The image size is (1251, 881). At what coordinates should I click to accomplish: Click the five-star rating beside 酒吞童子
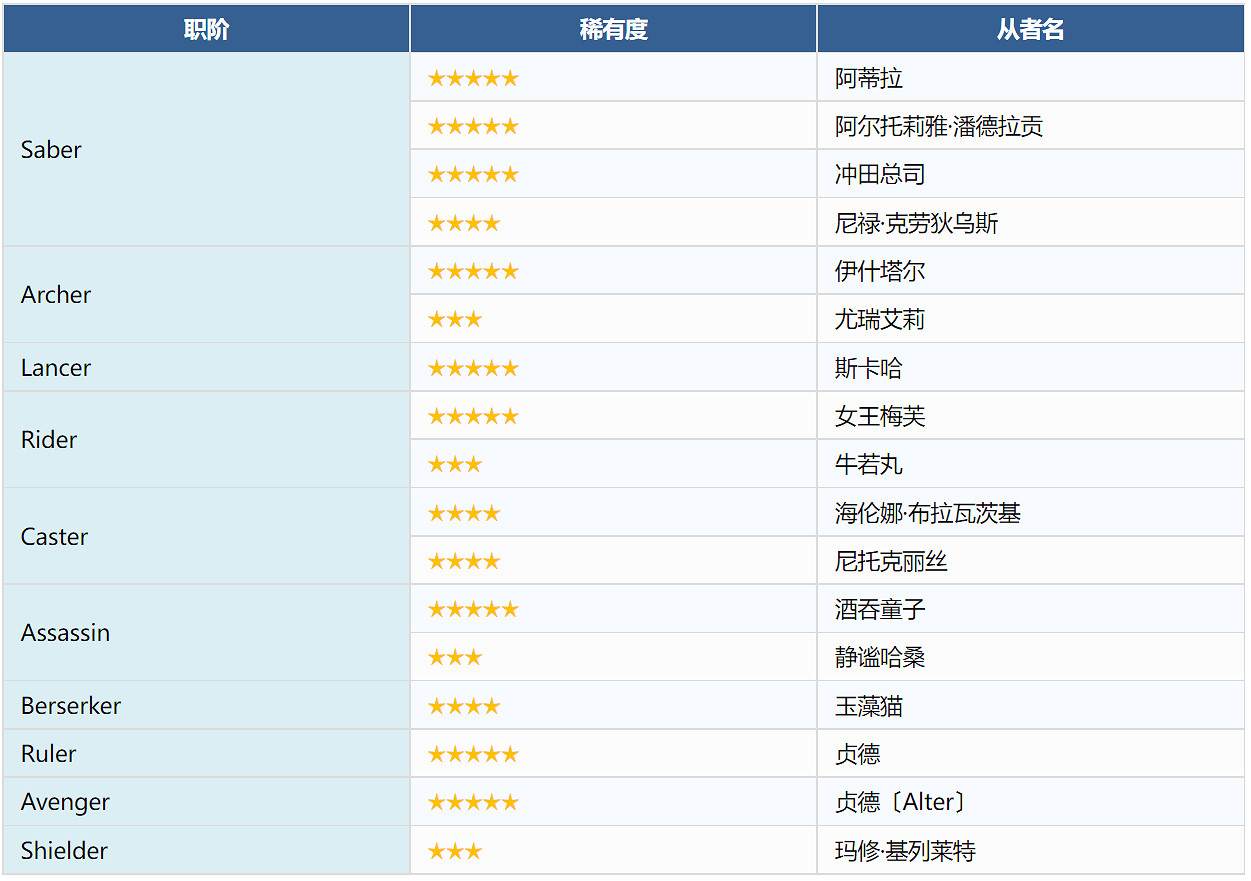pos(473,609)
